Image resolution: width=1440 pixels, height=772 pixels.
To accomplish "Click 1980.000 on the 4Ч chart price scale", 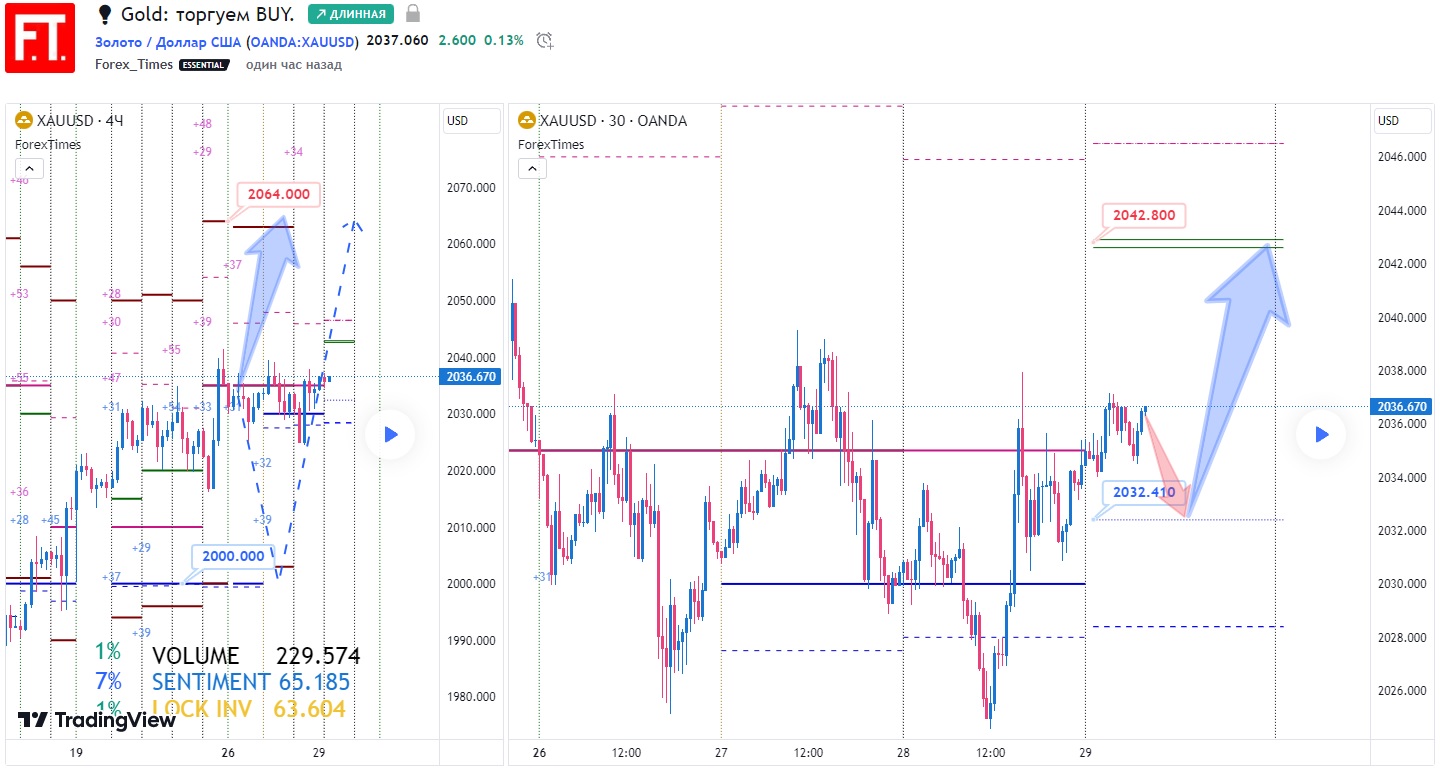I will pos(471,697).
